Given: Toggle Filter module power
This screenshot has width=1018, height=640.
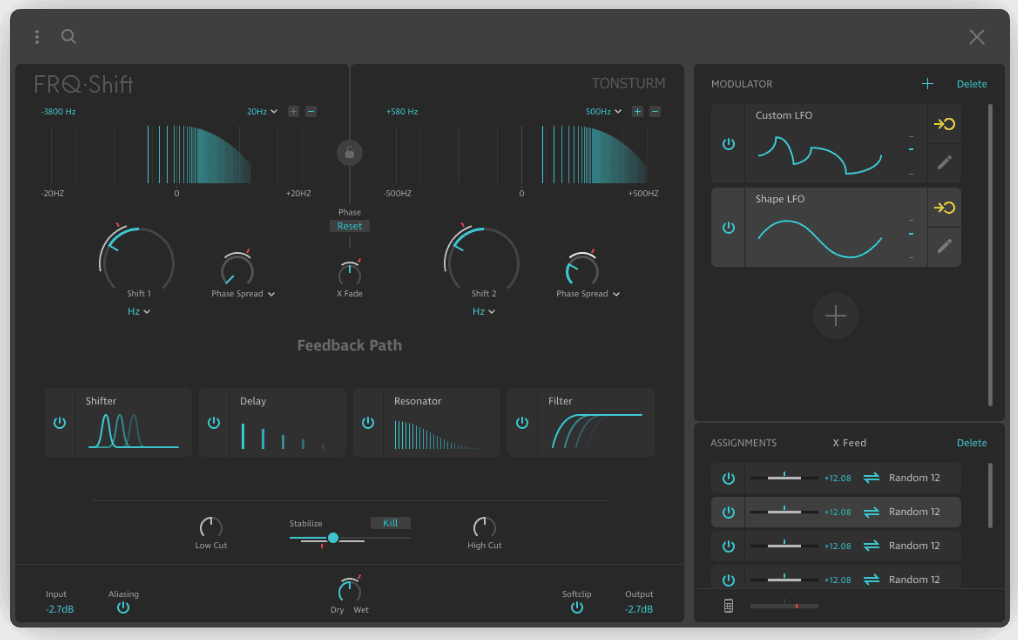Looking at the screenshot, I should pos(522,423).
